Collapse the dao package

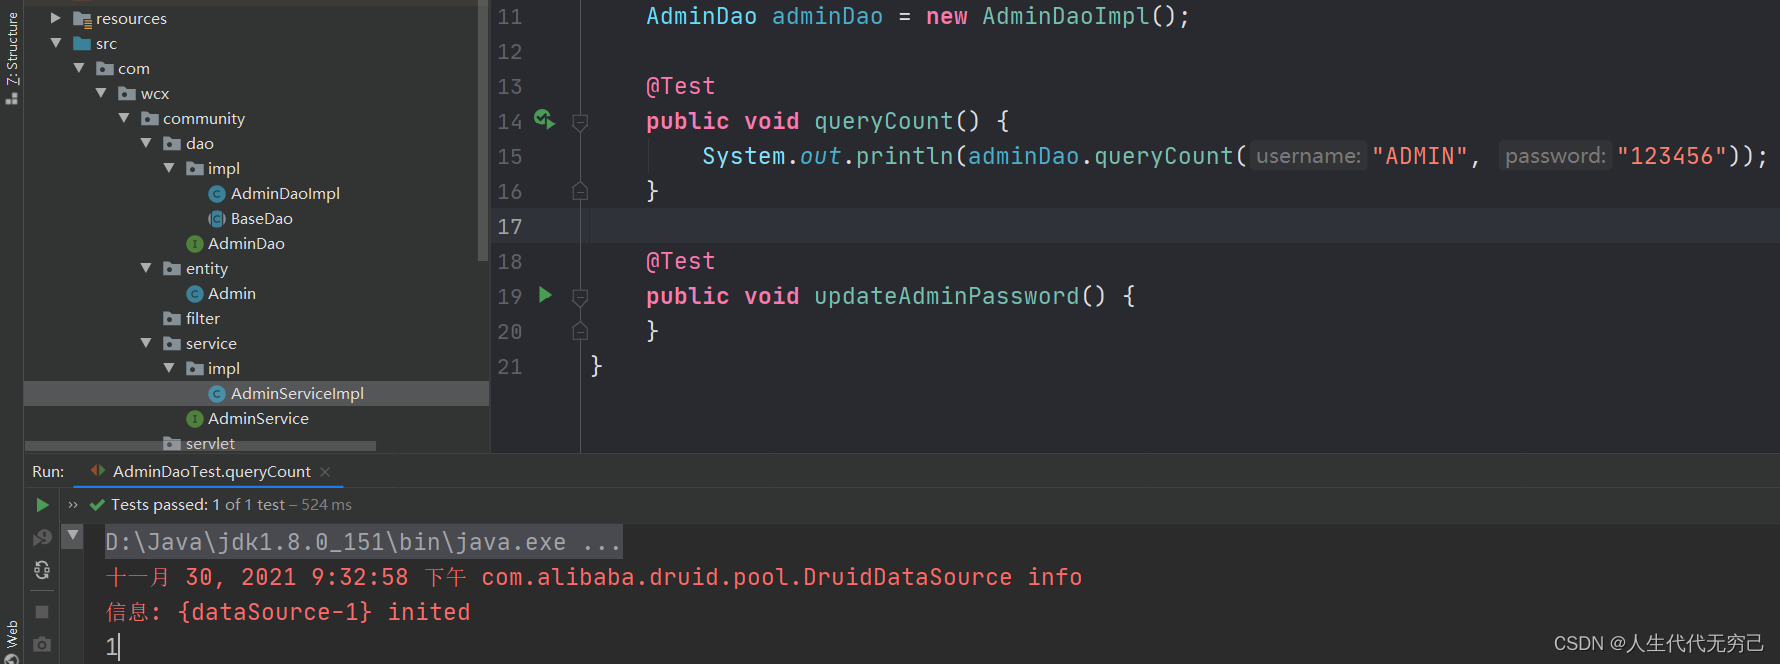point(146,143)
